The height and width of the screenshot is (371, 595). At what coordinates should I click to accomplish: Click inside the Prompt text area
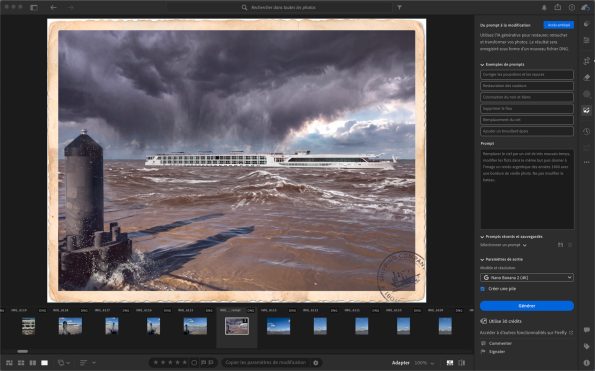coord(527,189)
